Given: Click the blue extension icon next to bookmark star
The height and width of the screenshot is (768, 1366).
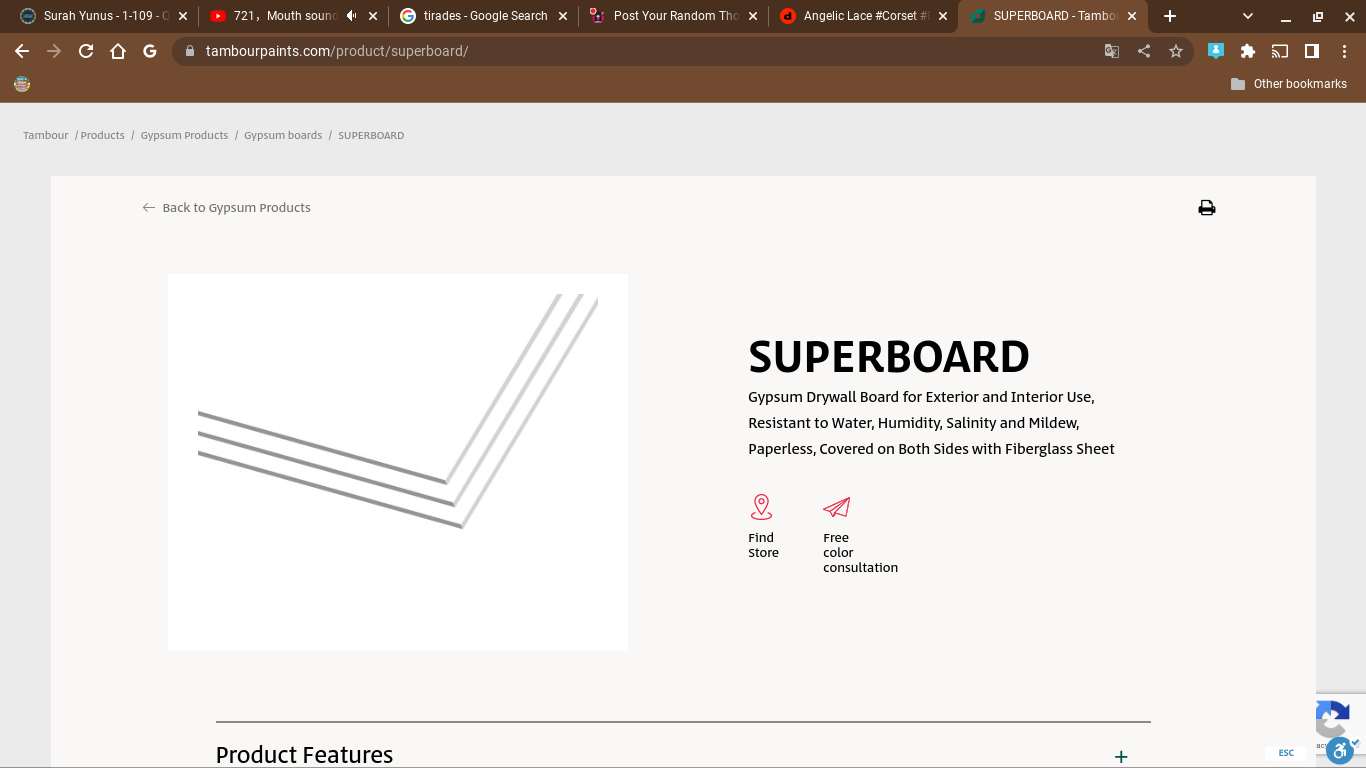Looking at the screenshot, I should pyautogui.click(x=1216, y=51).
